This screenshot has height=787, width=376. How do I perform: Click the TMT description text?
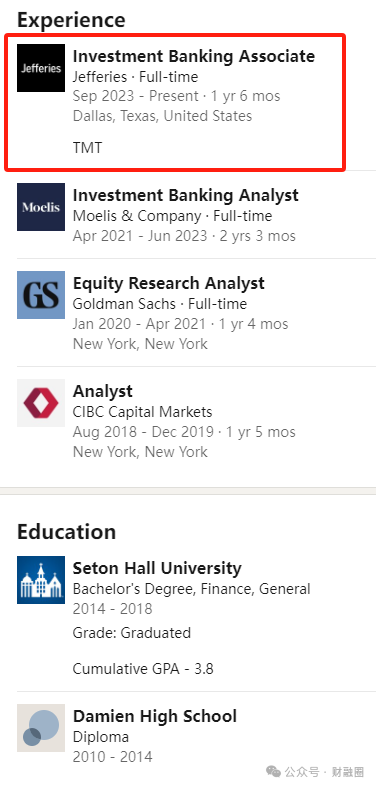[x=87, y=148]
